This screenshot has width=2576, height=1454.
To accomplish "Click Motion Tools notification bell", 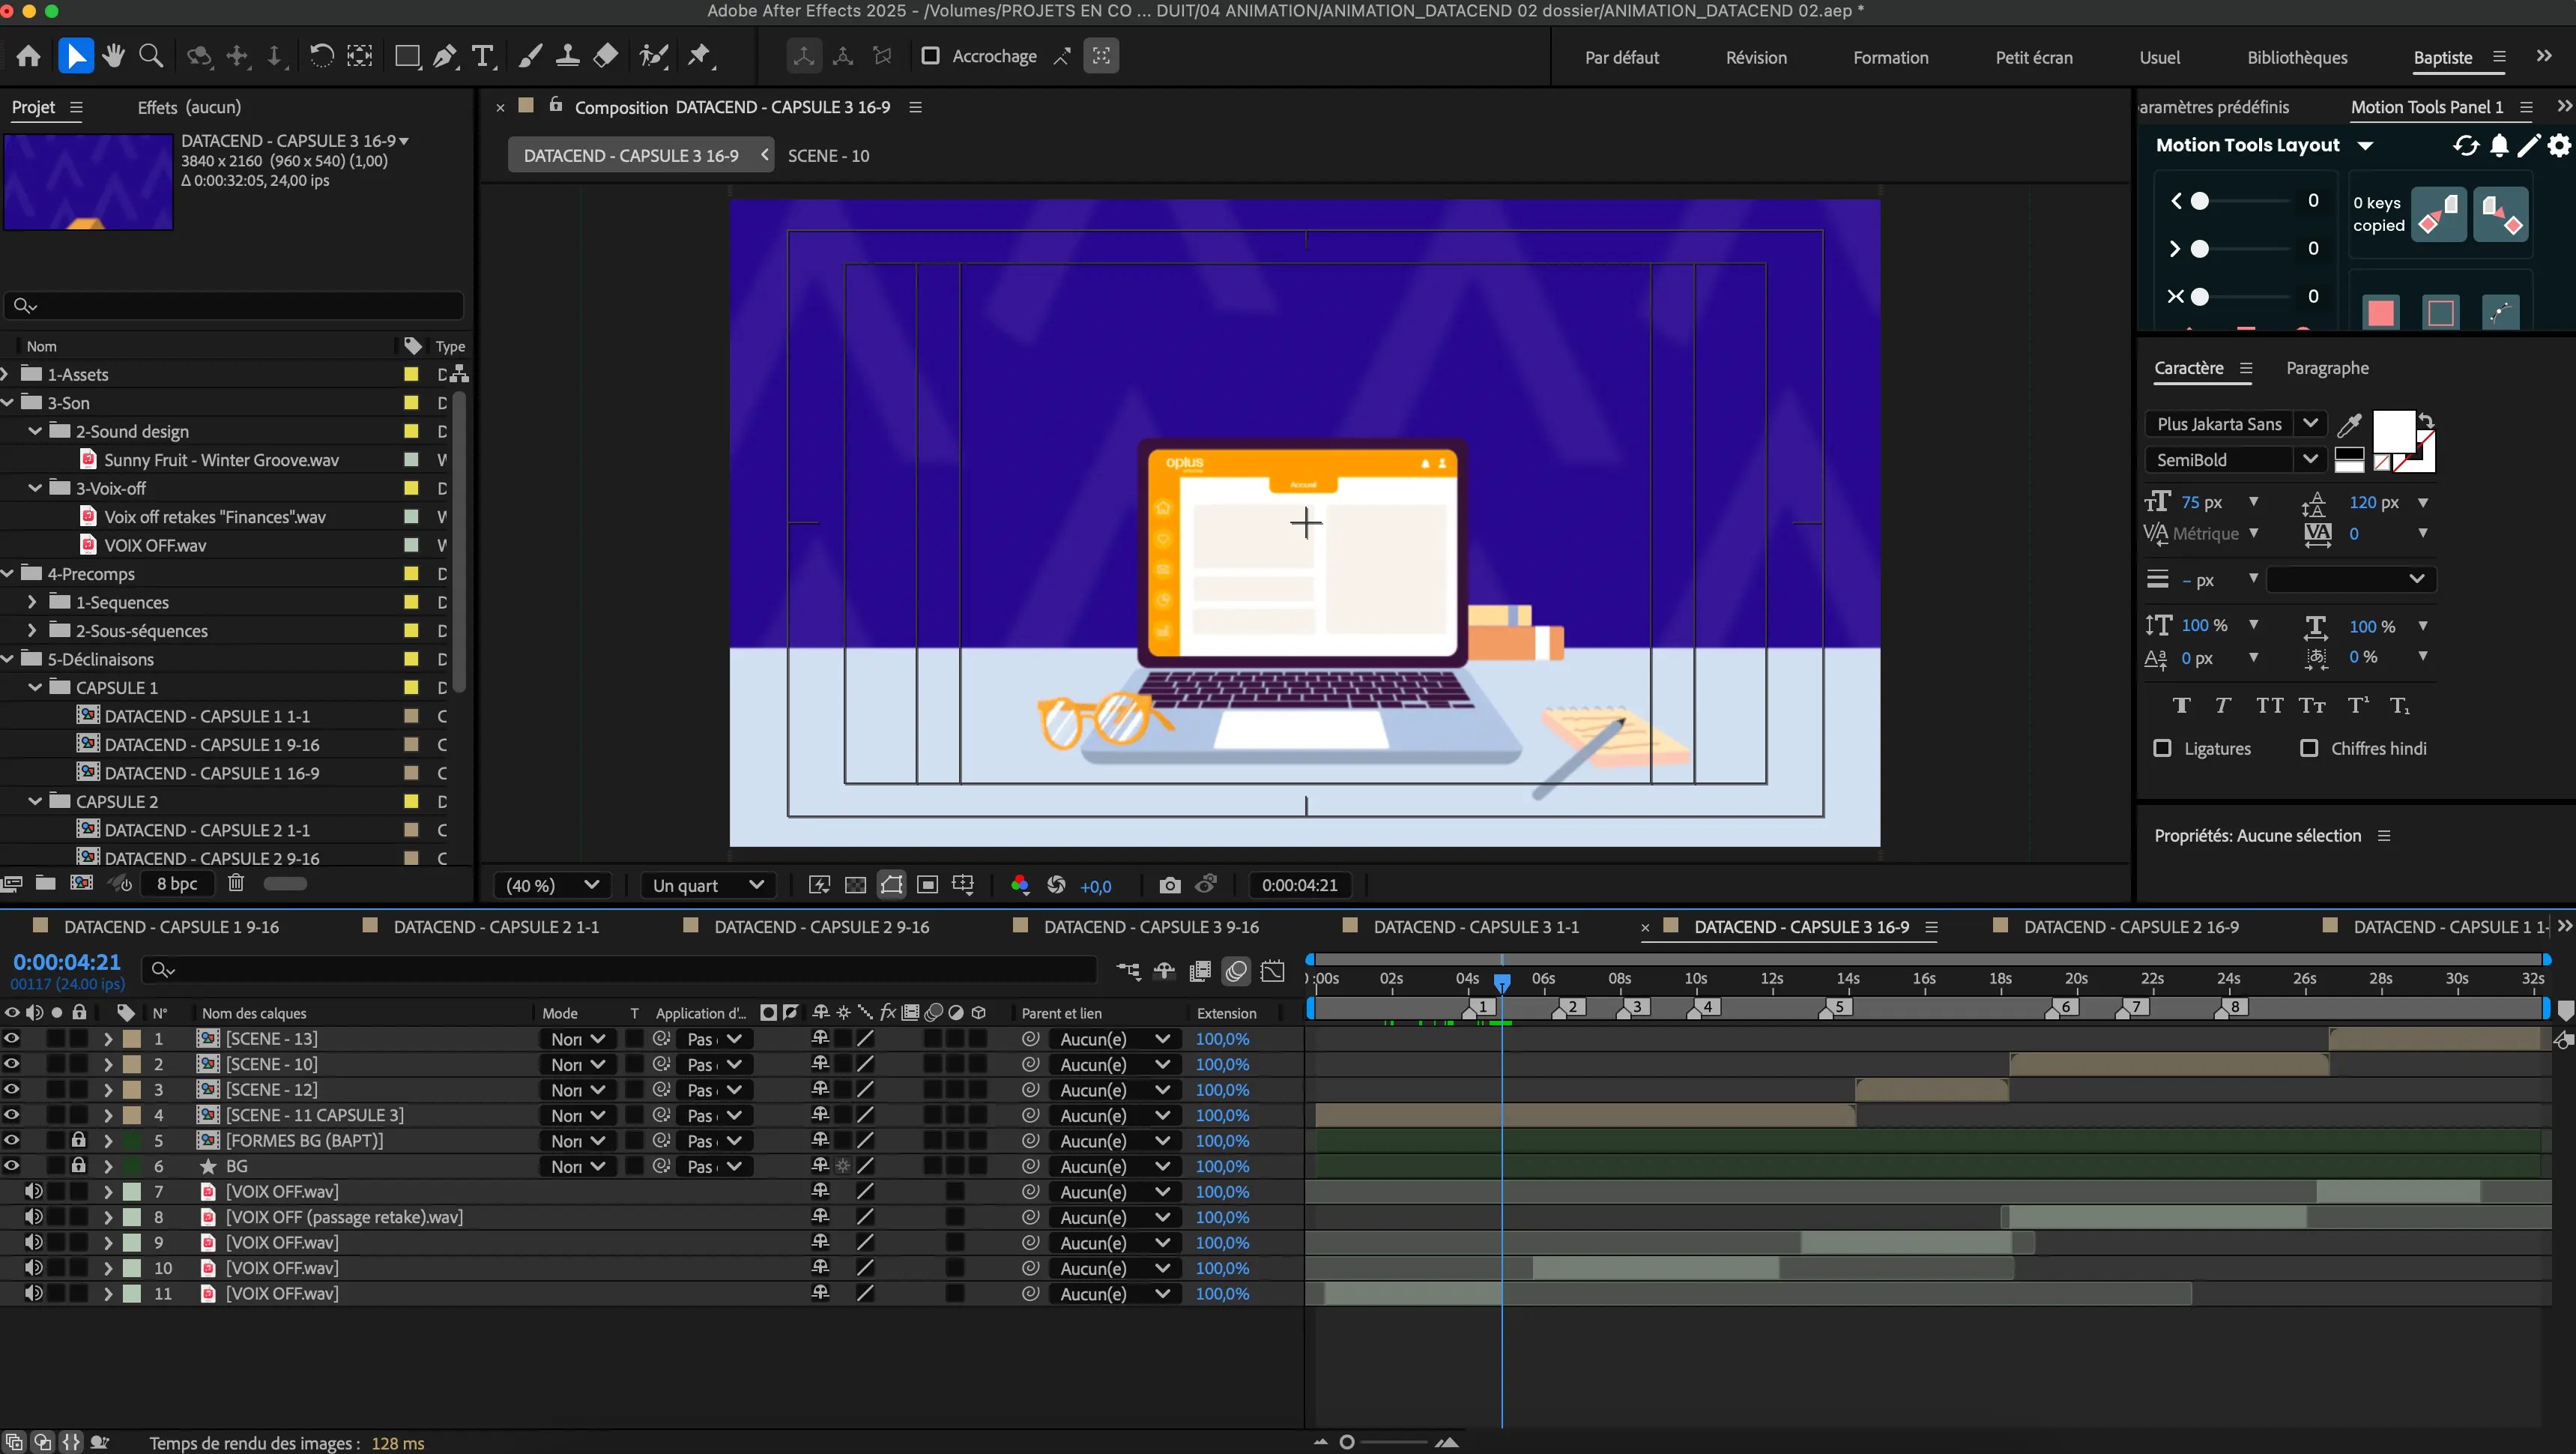I will 2499,146.
